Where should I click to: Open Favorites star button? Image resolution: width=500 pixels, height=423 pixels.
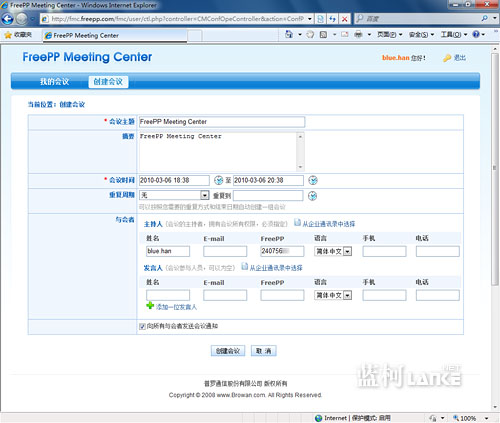pos(18,35)
